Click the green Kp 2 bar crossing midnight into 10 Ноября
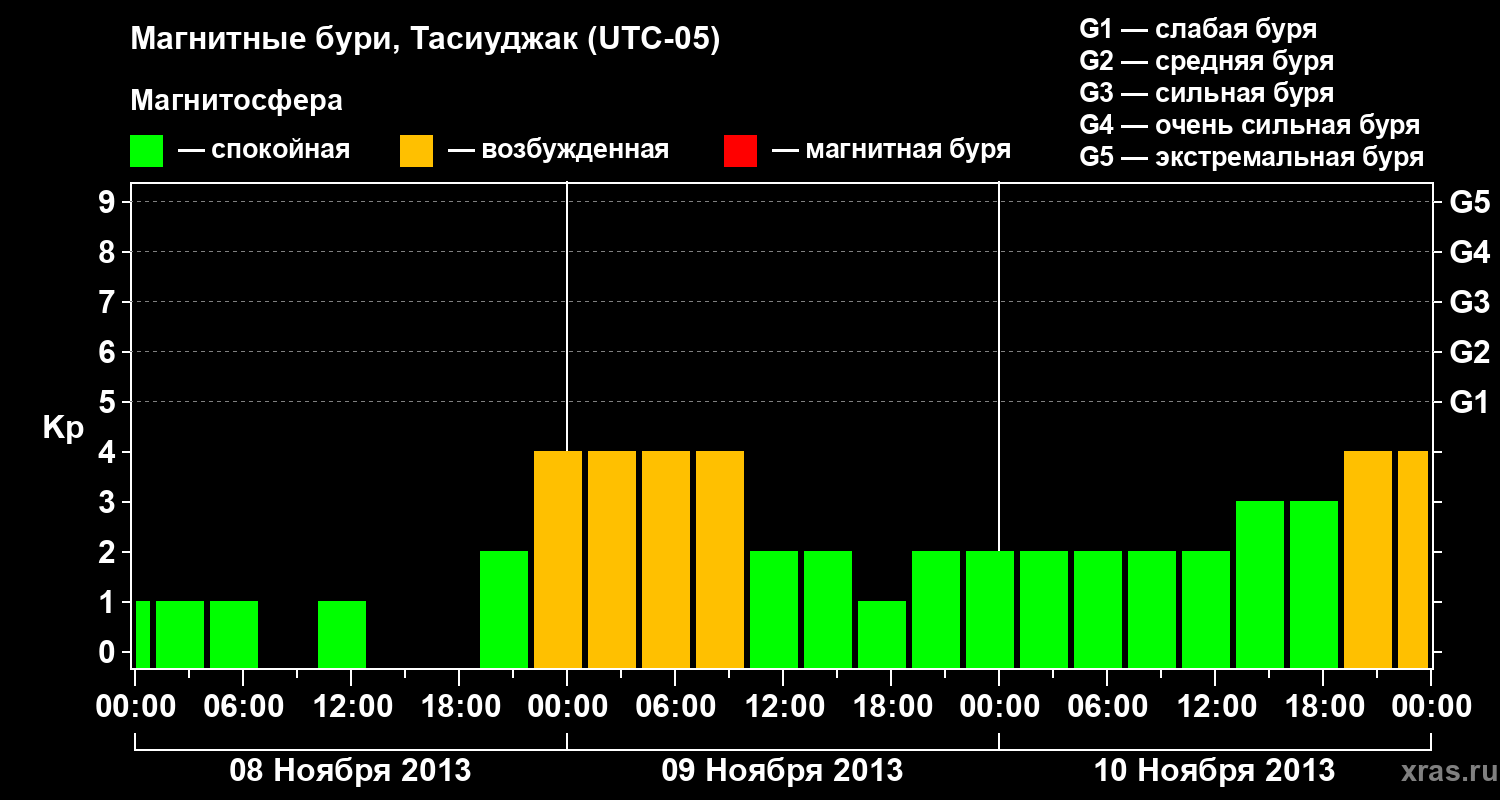1500x800 pixels. (990, 609)
